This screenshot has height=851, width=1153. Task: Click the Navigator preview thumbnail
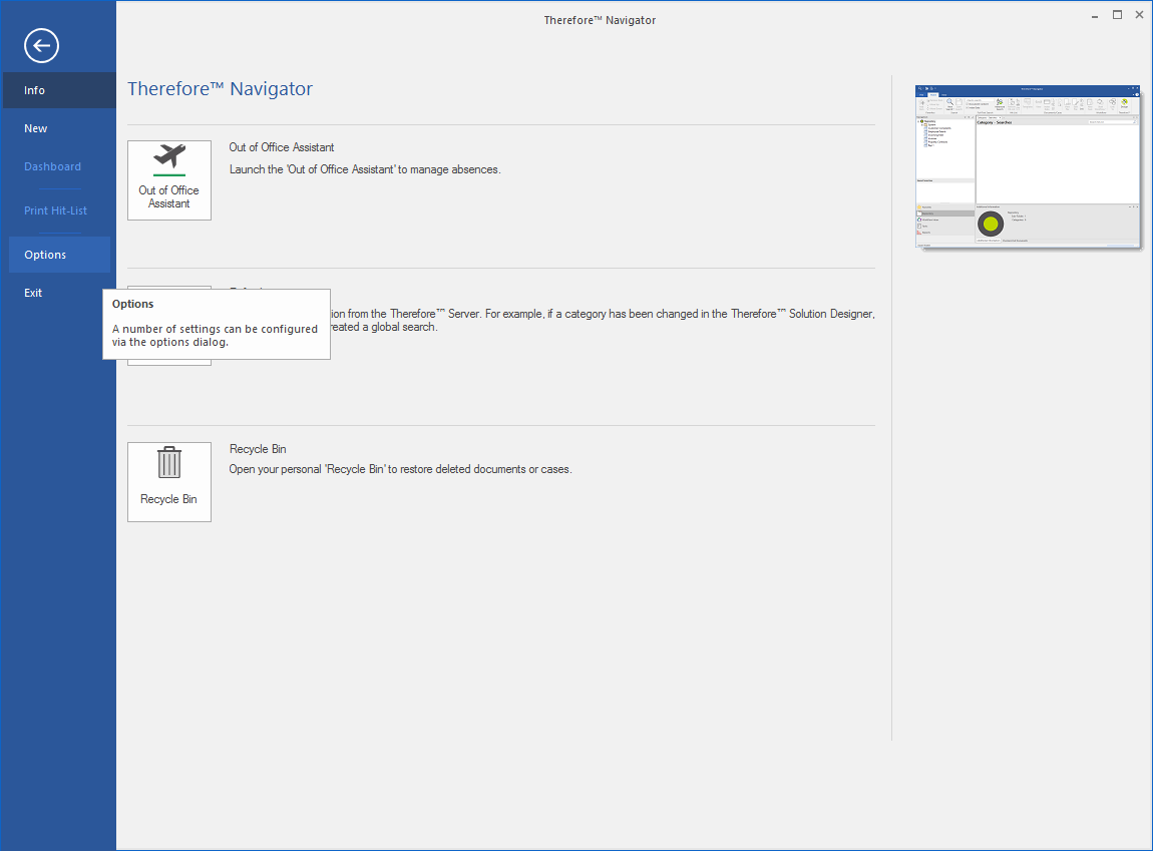(x=1028, y=167)
